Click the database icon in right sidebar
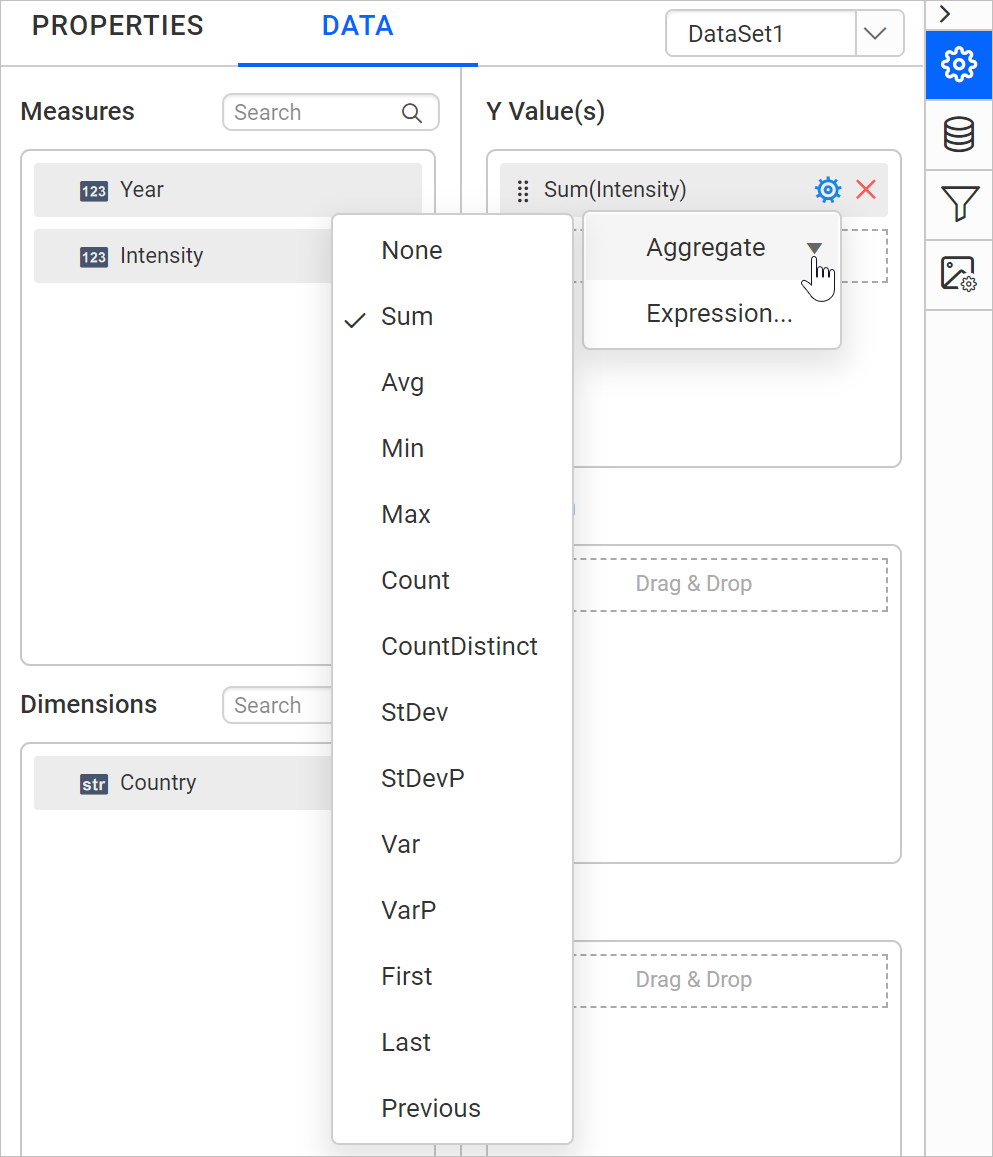993x1157 pixels. (958, 134)
